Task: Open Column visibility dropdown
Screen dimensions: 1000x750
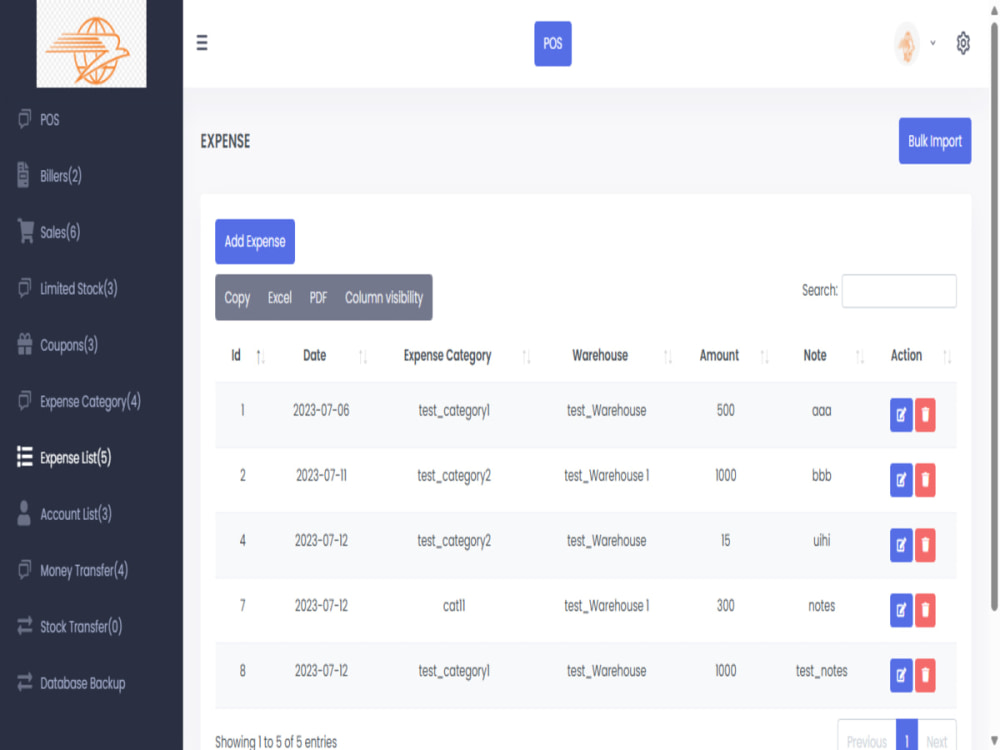Action: [x=383, y=298]
